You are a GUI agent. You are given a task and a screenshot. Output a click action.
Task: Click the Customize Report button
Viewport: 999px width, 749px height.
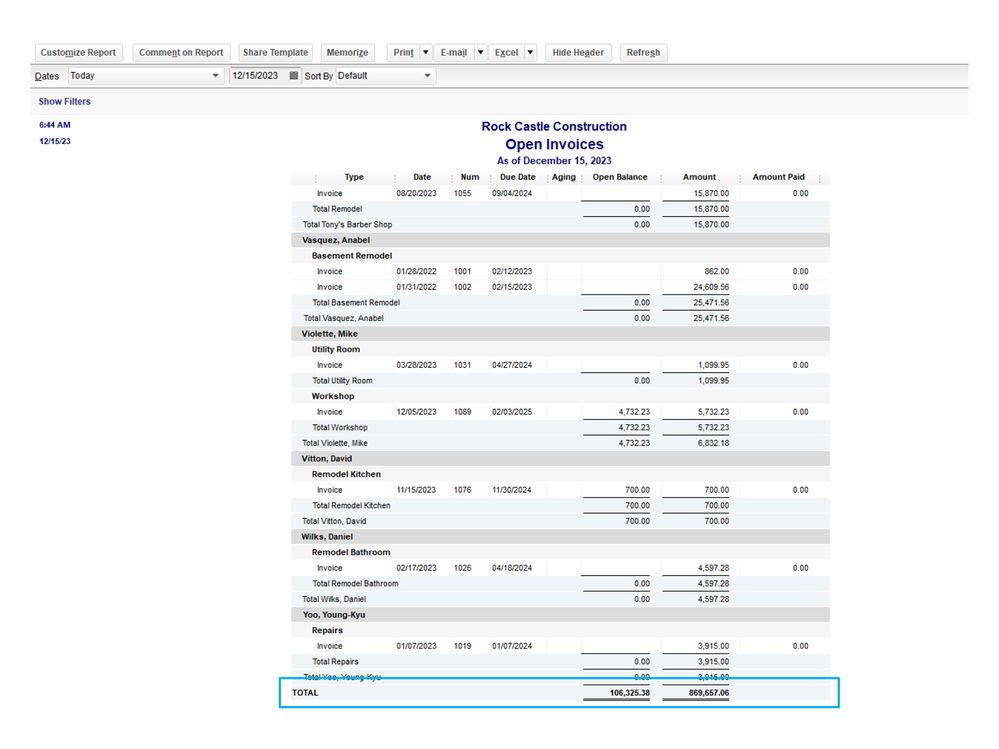click(x=78, y=53)
